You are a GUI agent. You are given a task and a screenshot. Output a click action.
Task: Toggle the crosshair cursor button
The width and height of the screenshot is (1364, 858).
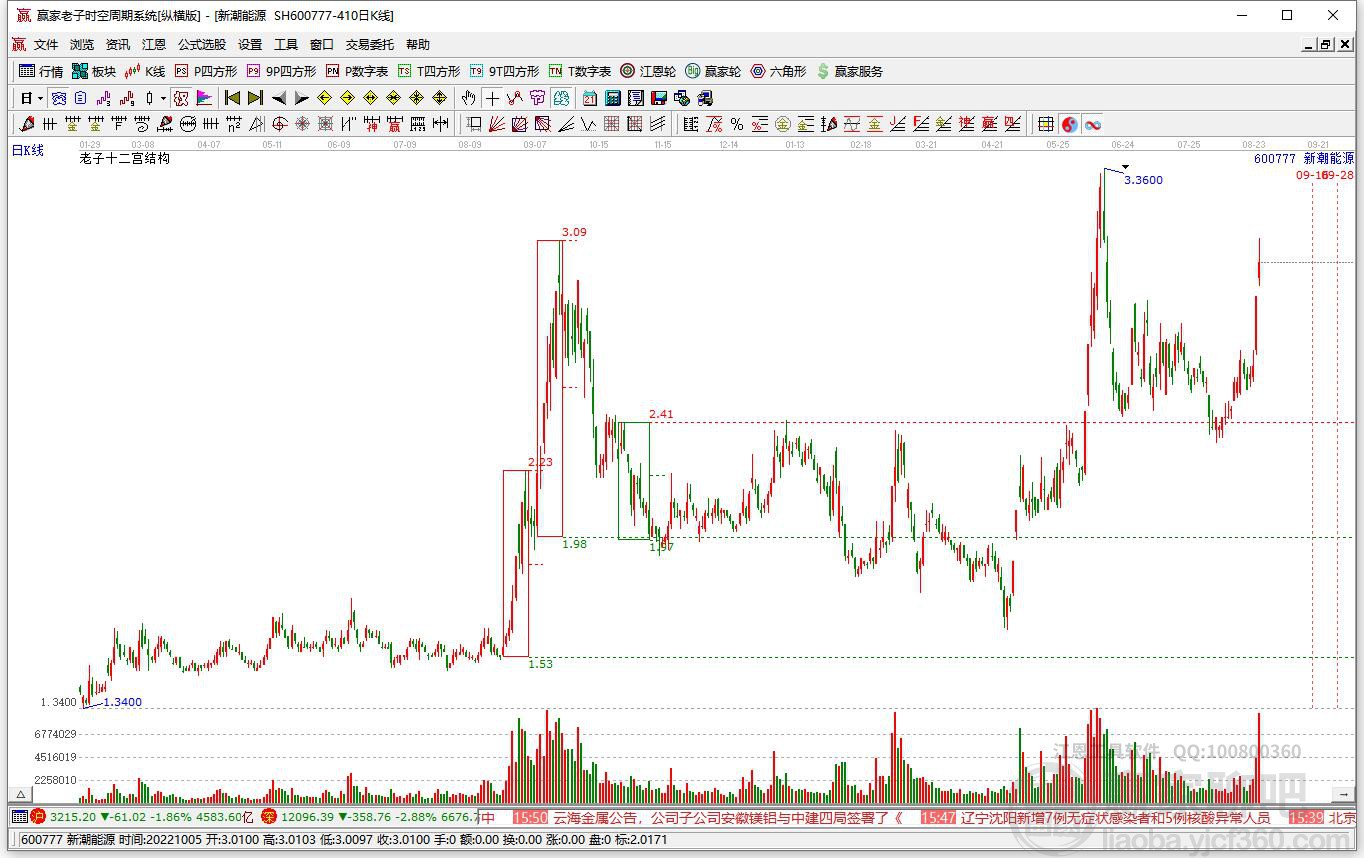click(492, 98)
